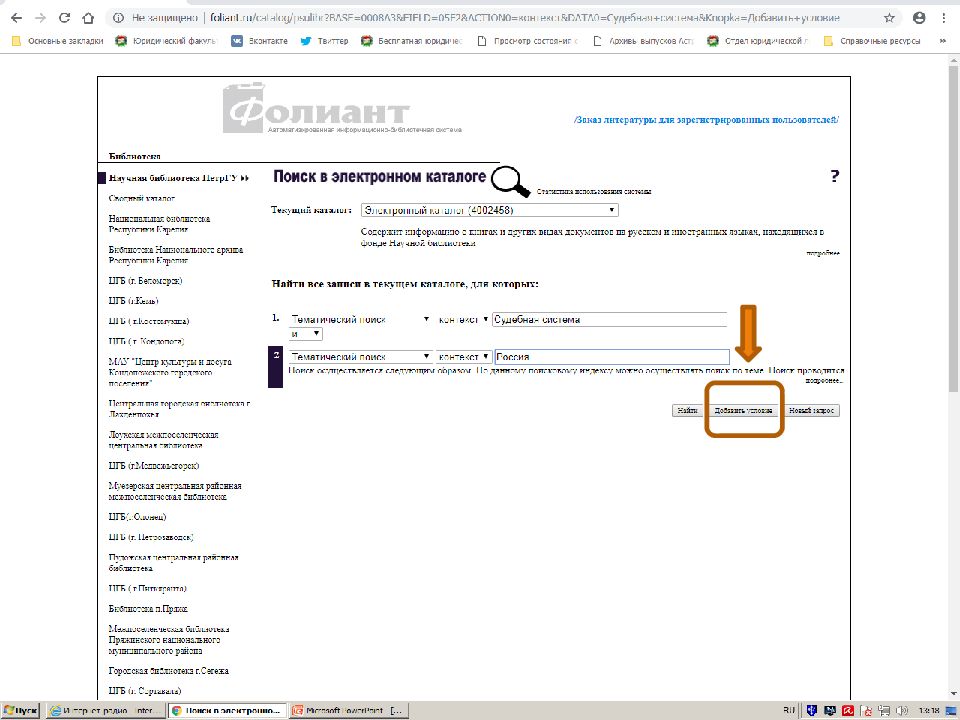Open the Windows Пуск start menu
Image resolution: width=960 pixels, height=720 pixels.
pyautogui.click(x=20, y=710)
